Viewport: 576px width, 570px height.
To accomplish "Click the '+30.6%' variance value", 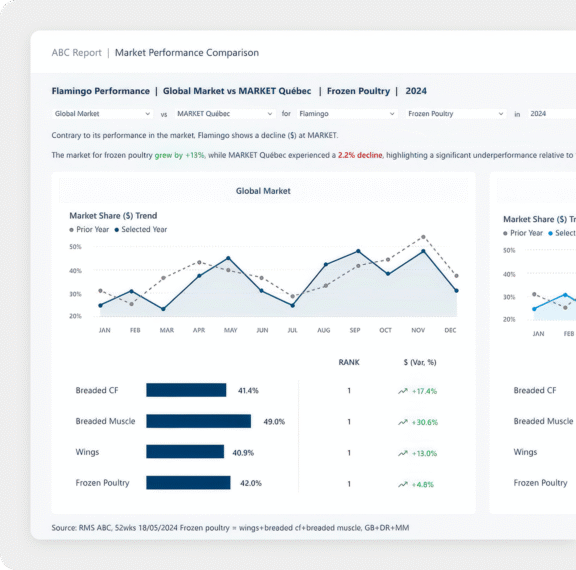I will [x=425, y=422].
